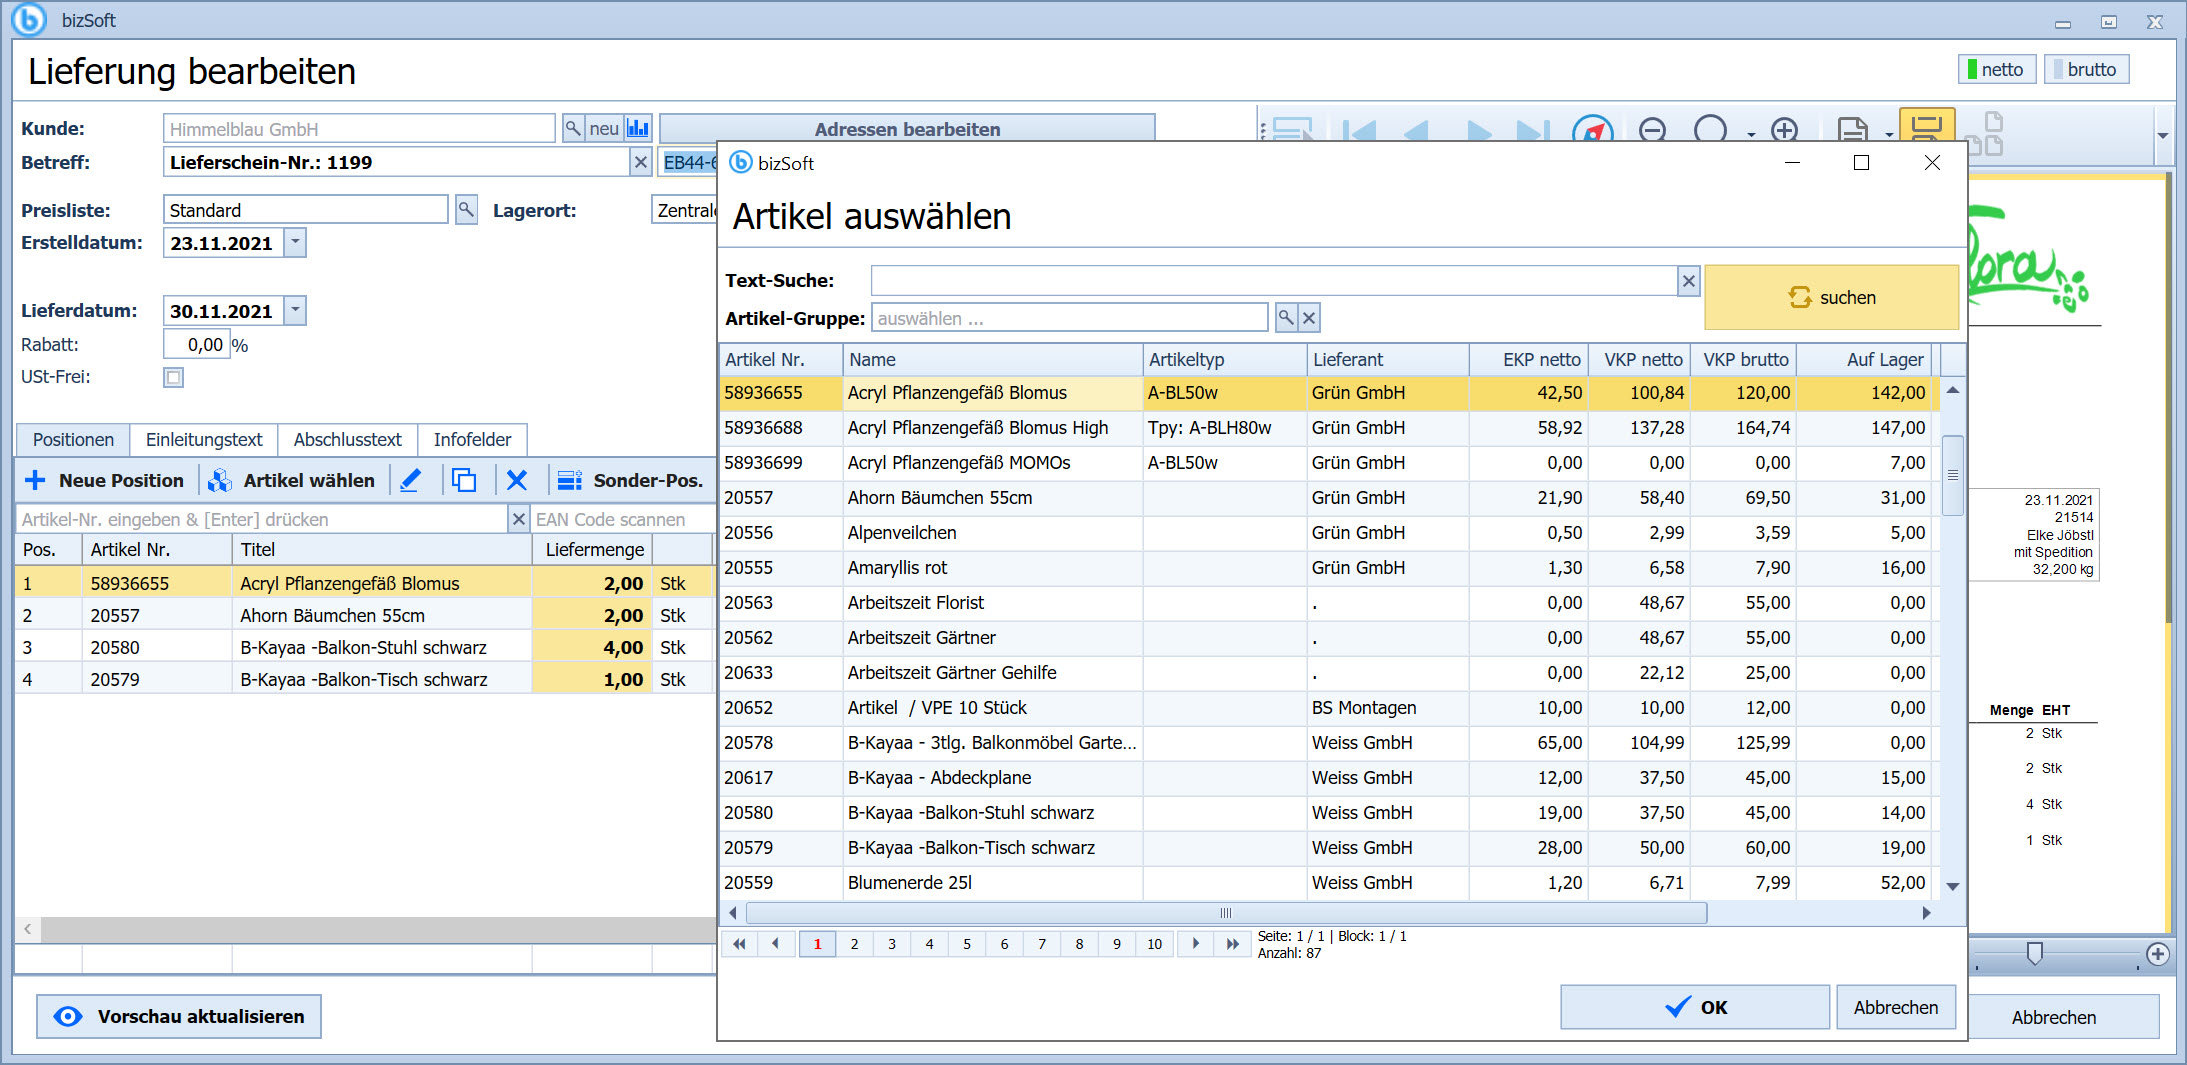Expand preview toolbar overflow arrow

(2163, 135)
